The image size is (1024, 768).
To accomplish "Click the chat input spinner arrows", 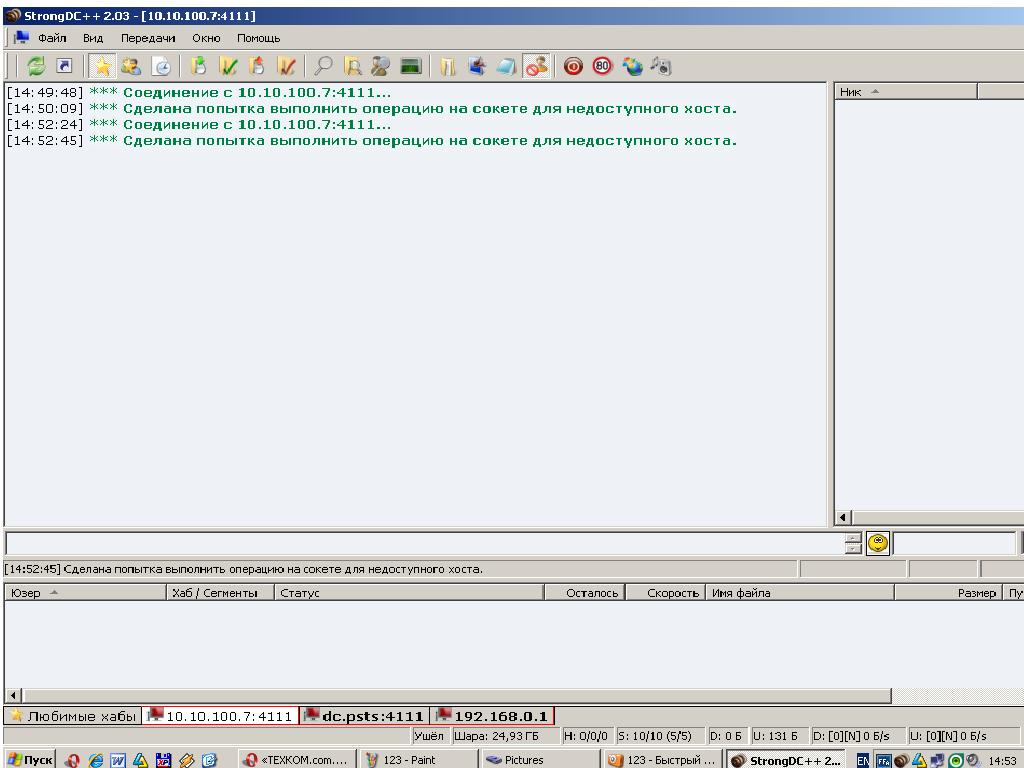I will [852, 543].
